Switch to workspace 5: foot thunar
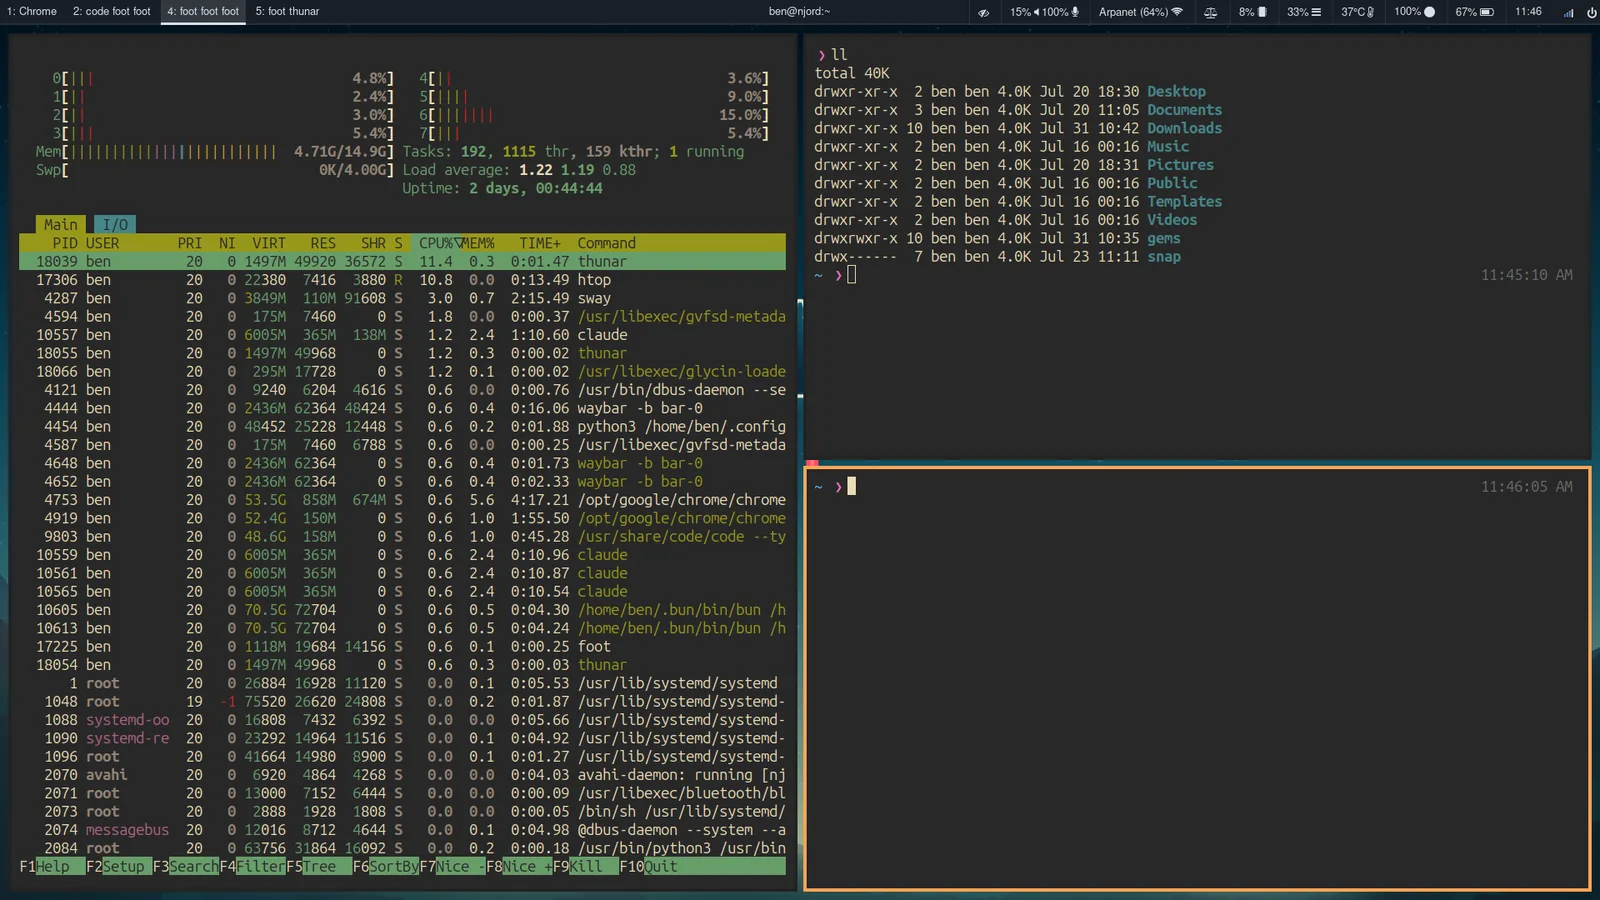The image size is (1600, 900). click(x=287, y=12)
